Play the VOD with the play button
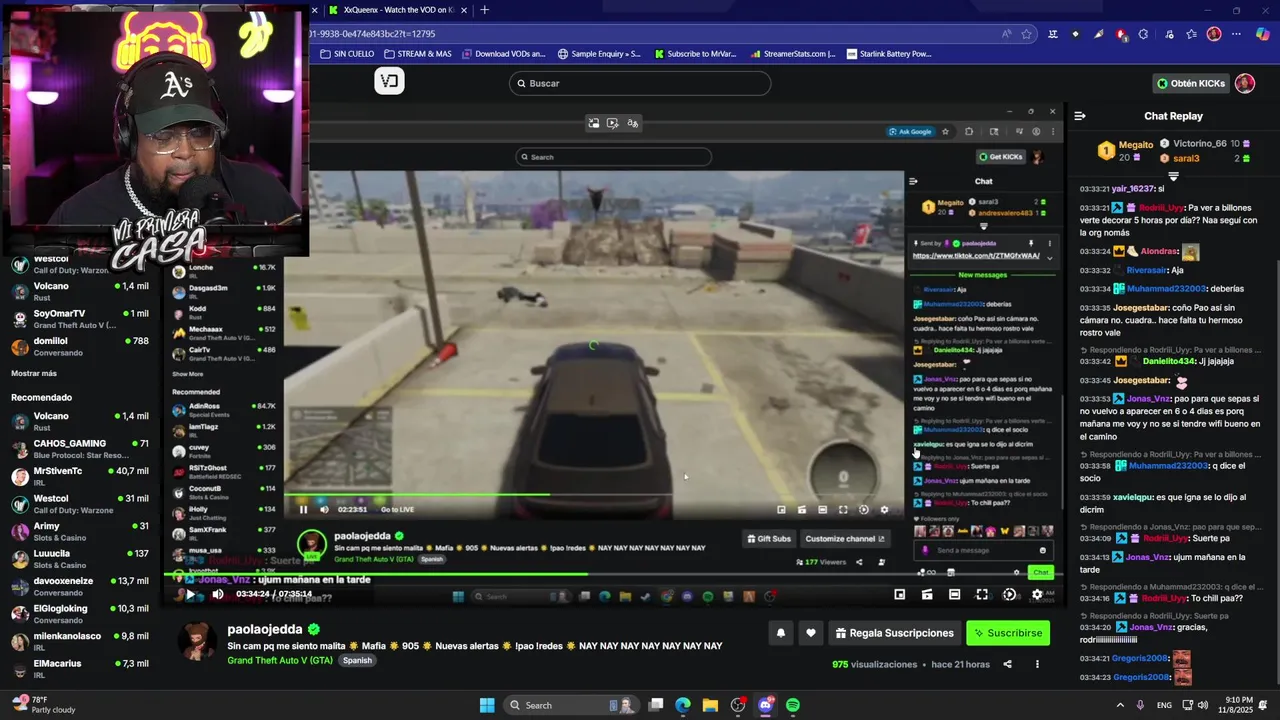This screenshot has width=1280, height=720. [x=190, y=594]
